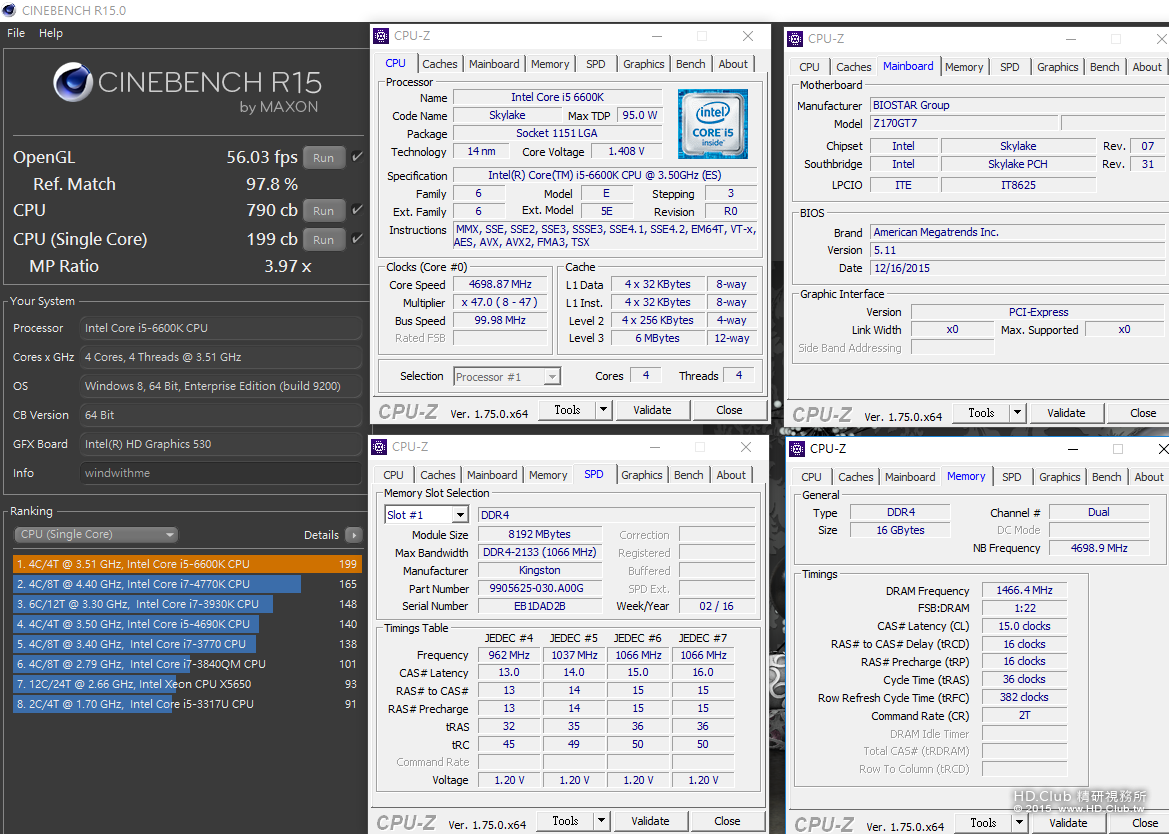This screenshot has width=1169, height=834.
Task: Click the CPU-Z title icon in the Memory window
Action: pos(797,449)
